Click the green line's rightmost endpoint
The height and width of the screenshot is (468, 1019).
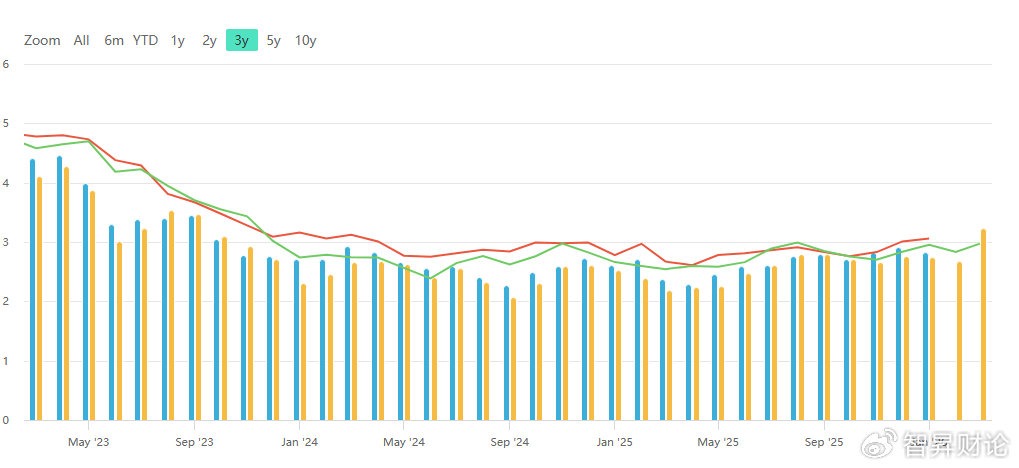982,243
